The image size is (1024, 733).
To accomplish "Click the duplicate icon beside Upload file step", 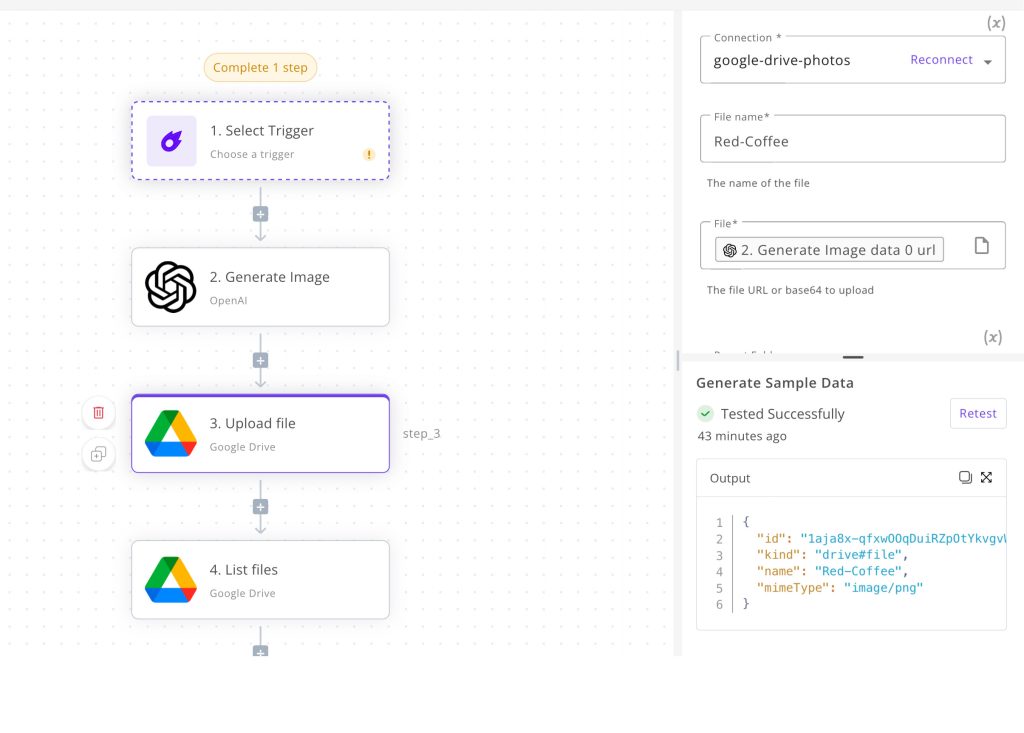I will click(x=98, y=455).
